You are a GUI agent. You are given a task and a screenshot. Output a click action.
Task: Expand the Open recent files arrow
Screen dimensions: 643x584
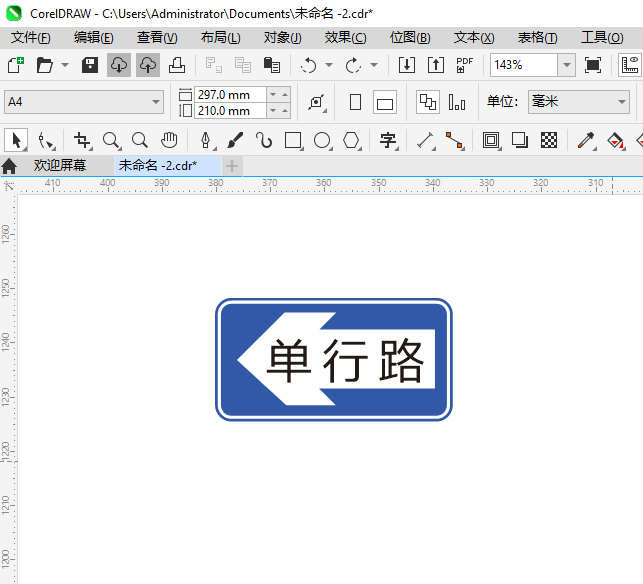[65, 65]
